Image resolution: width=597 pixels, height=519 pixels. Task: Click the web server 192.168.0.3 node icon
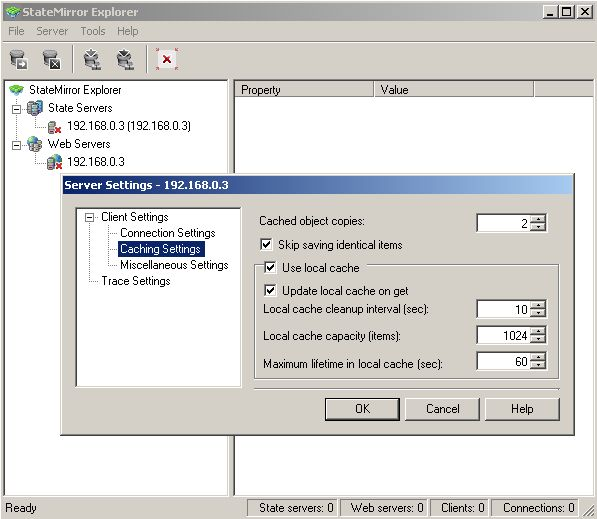click(x=54, y=162)
